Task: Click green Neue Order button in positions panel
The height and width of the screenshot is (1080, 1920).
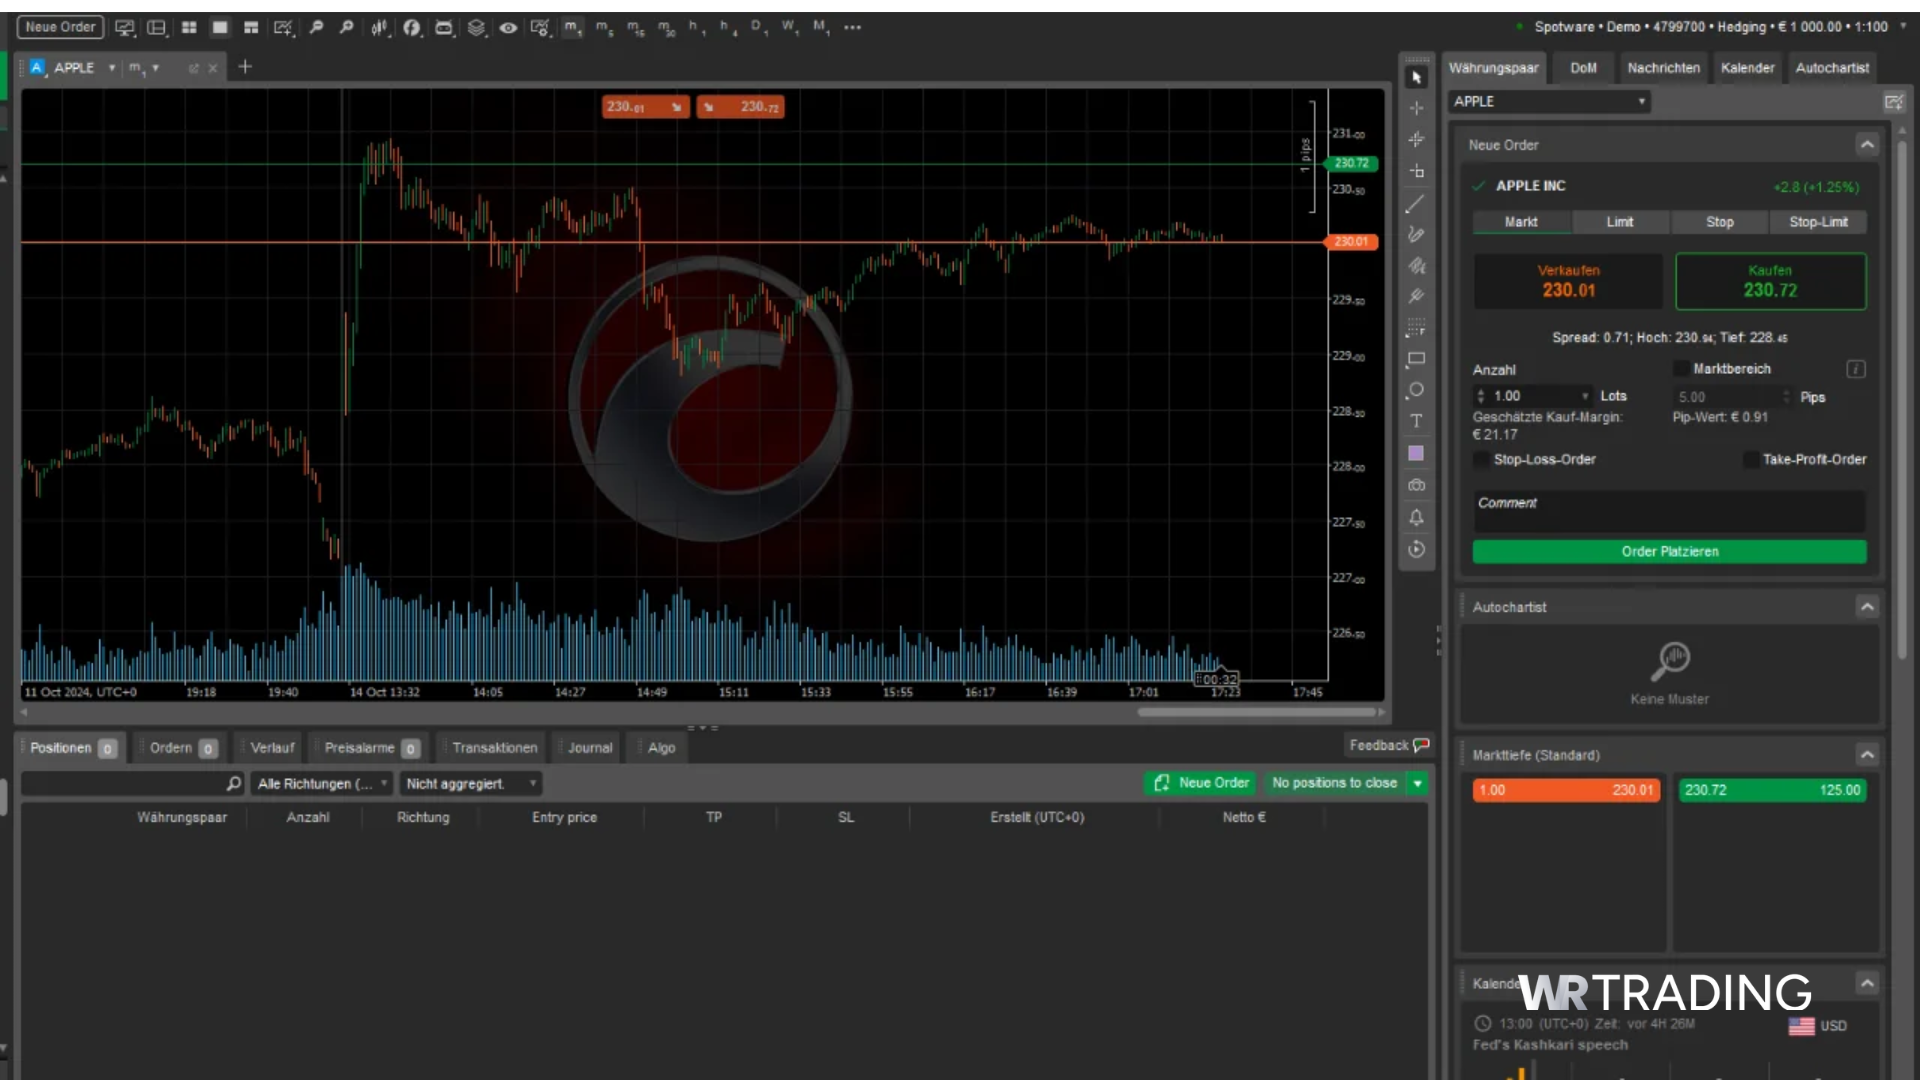Action: coord(1201,783)
